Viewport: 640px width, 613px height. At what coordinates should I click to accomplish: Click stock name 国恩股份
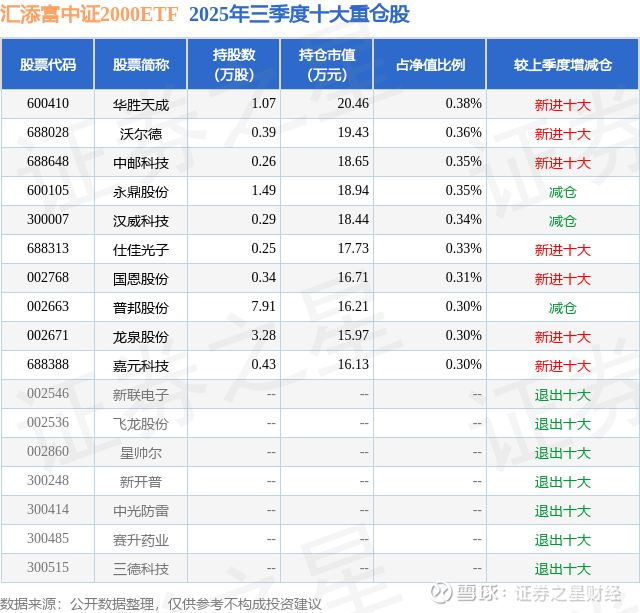click(x=141, y=279)
